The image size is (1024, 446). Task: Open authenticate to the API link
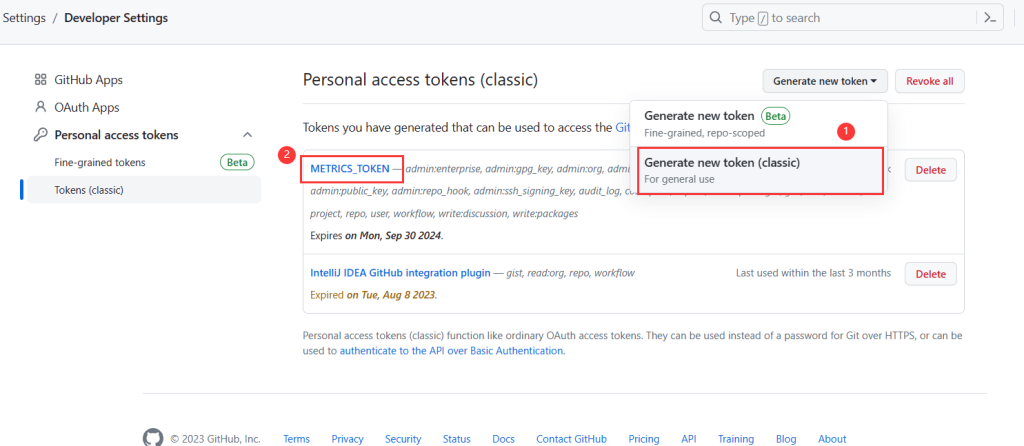point(451,351)
